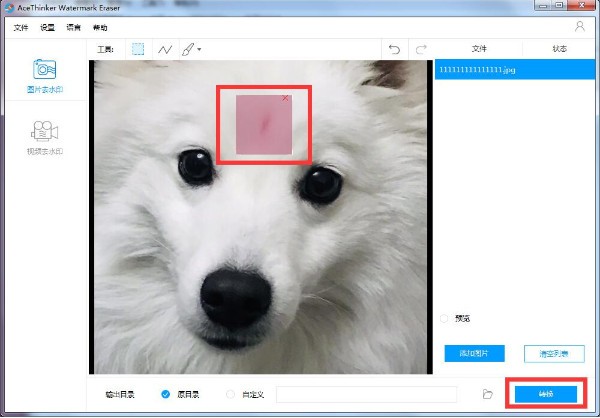
Task: Open the user account icon
Action: [x=580, y=26]
